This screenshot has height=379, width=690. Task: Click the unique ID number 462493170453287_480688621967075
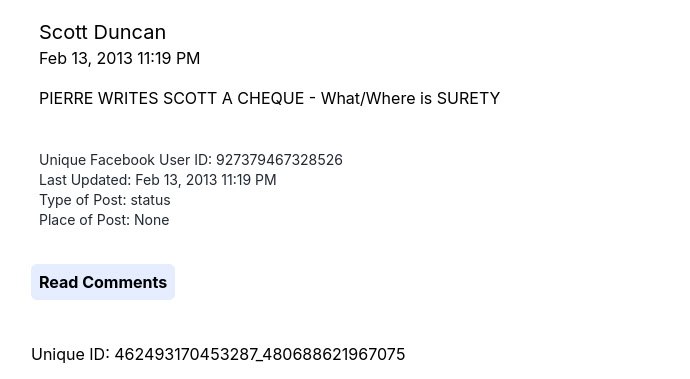coord(260,354)
